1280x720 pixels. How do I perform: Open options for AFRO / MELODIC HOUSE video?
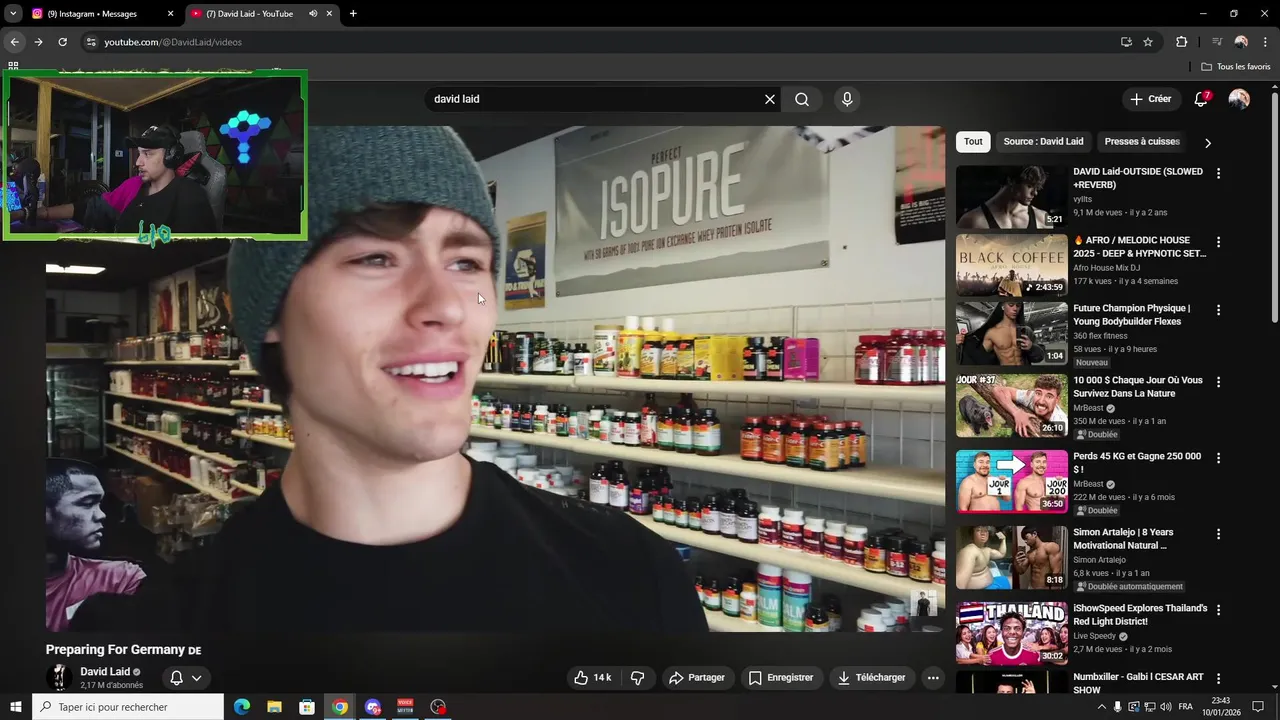coord(1218,242)
